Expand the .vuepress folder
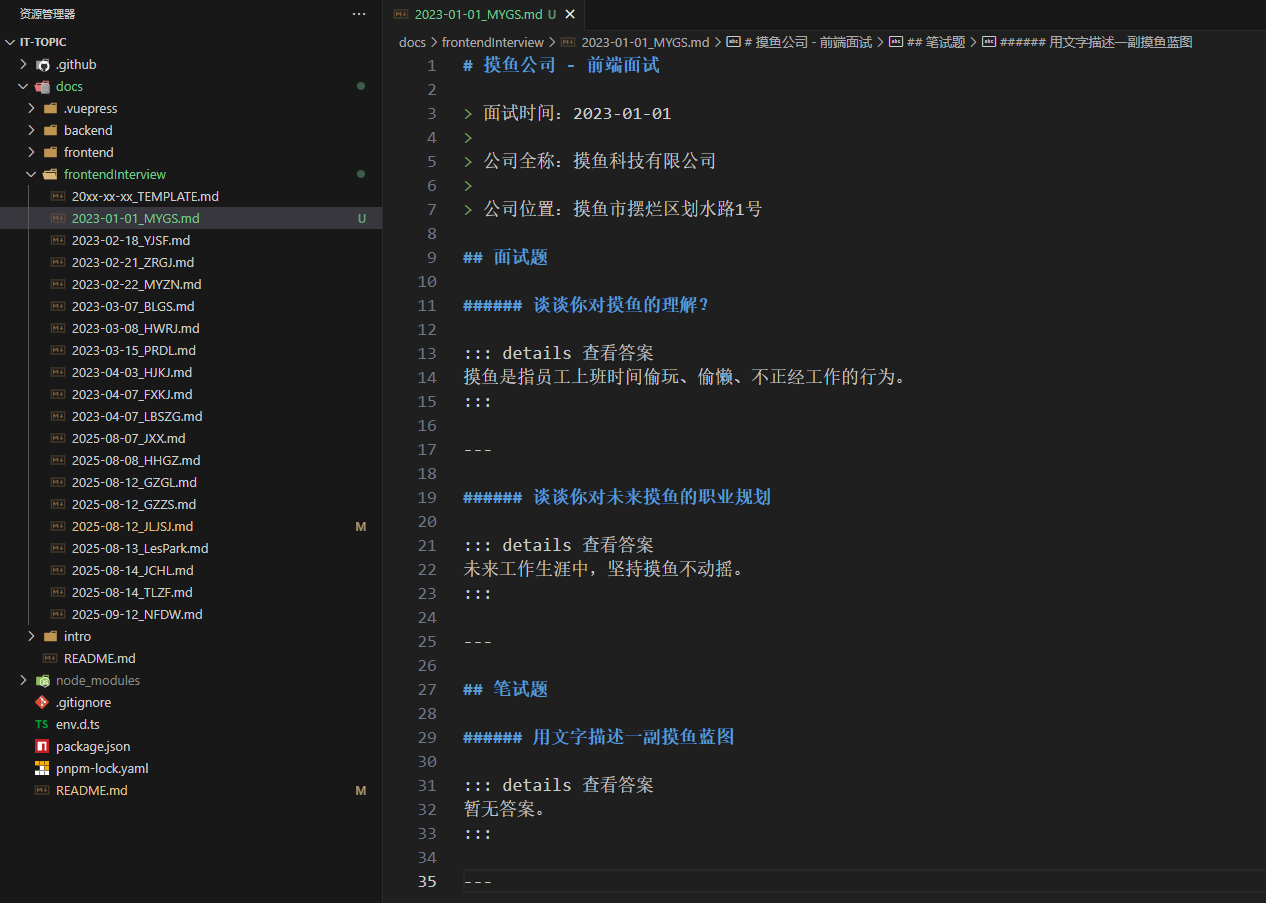This screenshot has width=1266, height=903. [x=32, y=108]
